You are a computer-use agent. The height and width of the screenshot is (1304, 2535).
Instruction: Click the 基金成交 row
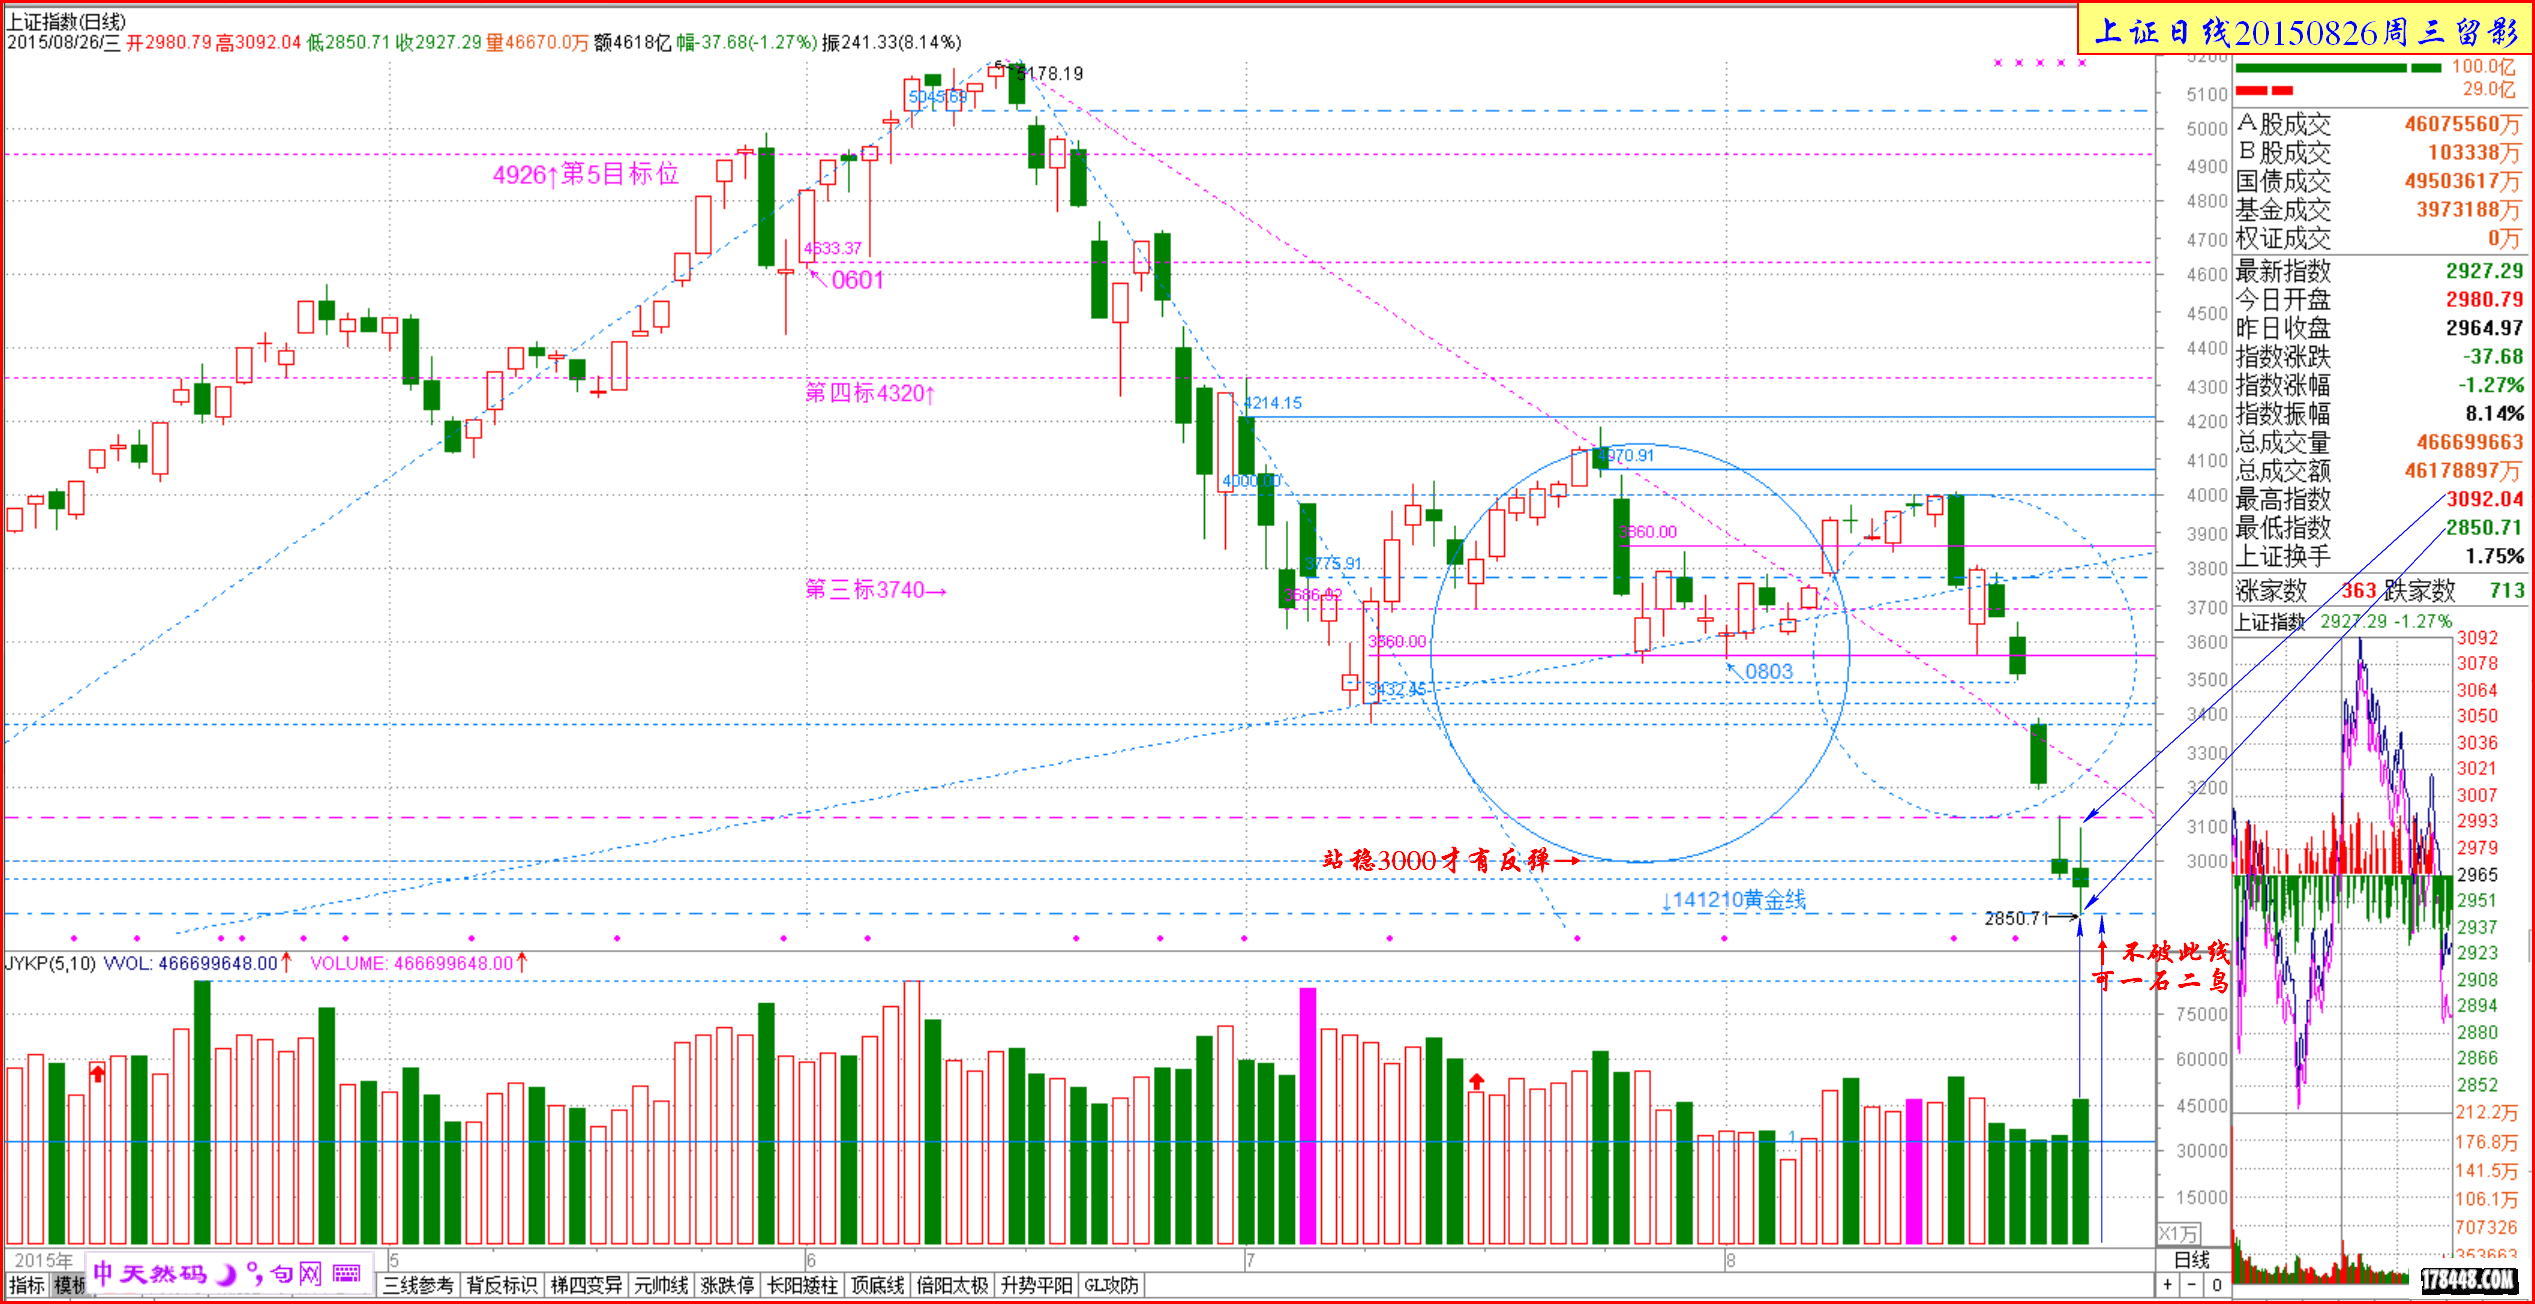point(2379,209)
